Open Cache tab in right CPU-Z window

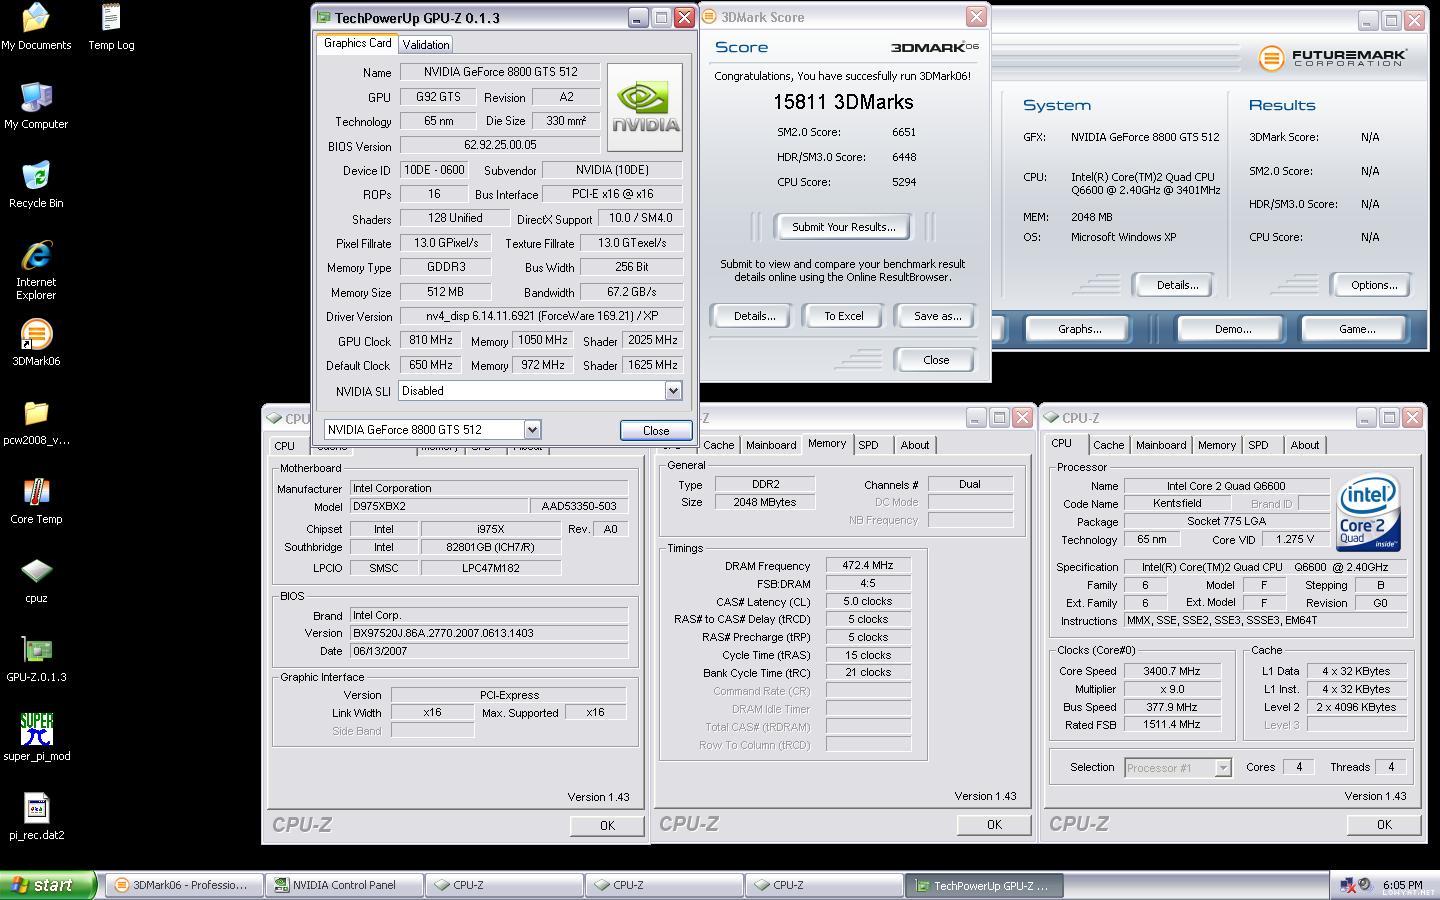1108,445
